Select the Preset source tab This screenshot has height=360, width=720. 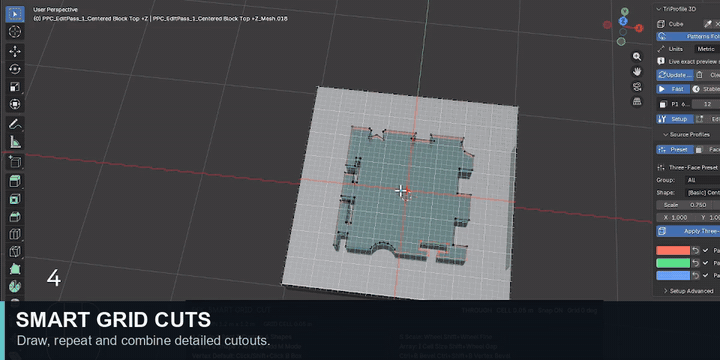tap(674, 150)
